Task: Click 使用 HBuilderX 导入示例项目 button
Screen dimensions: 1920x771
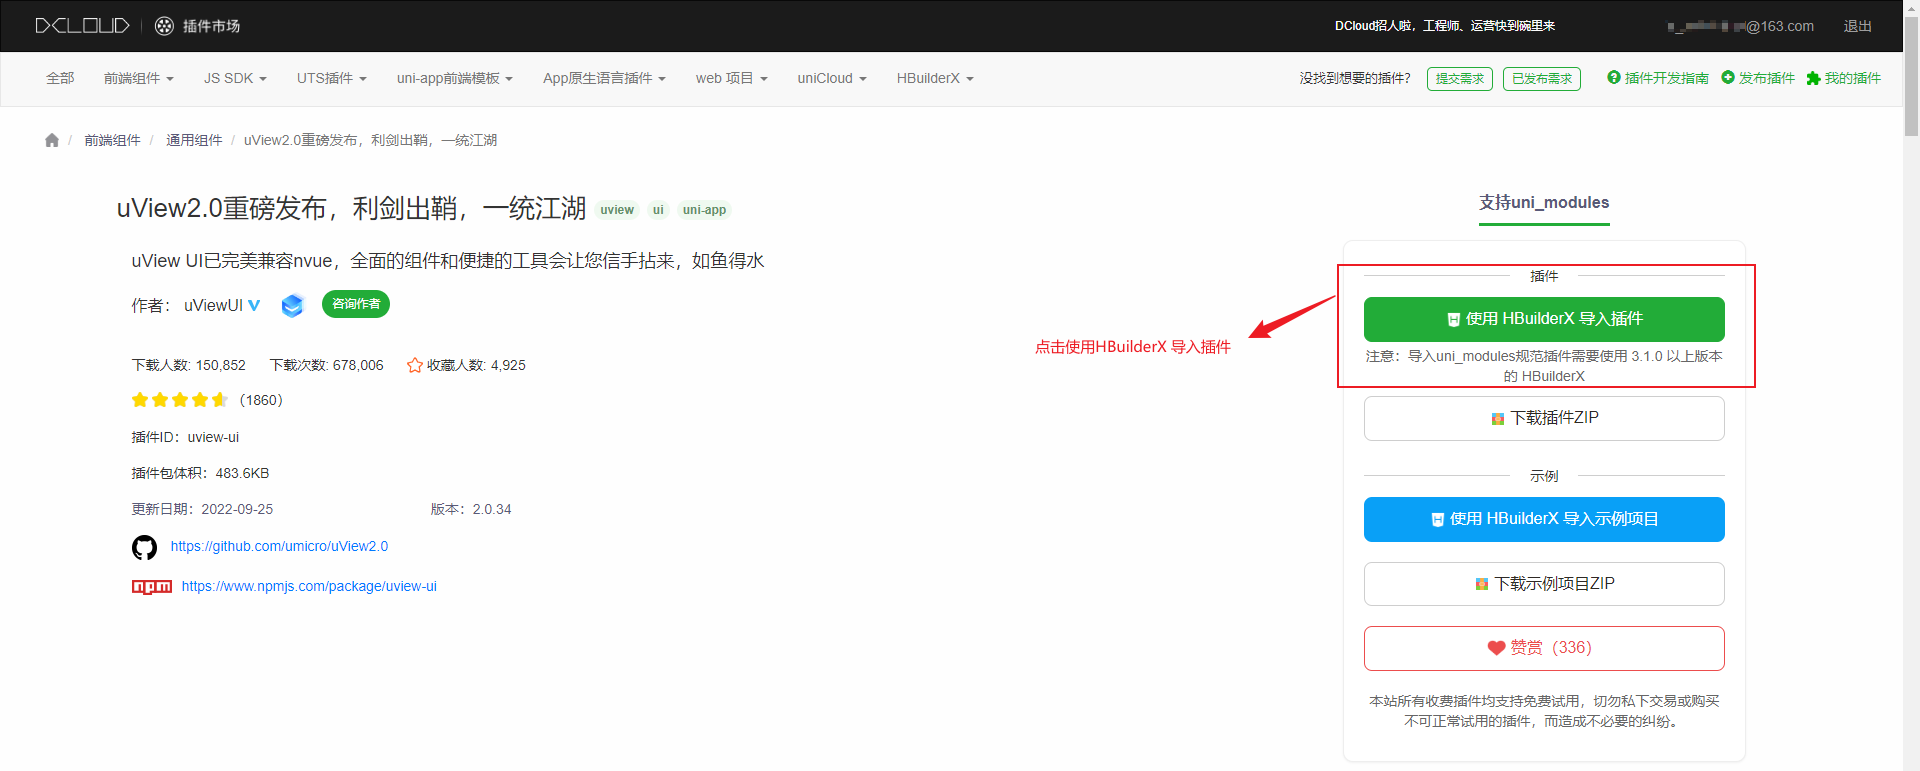Action: coord(1544,519)
